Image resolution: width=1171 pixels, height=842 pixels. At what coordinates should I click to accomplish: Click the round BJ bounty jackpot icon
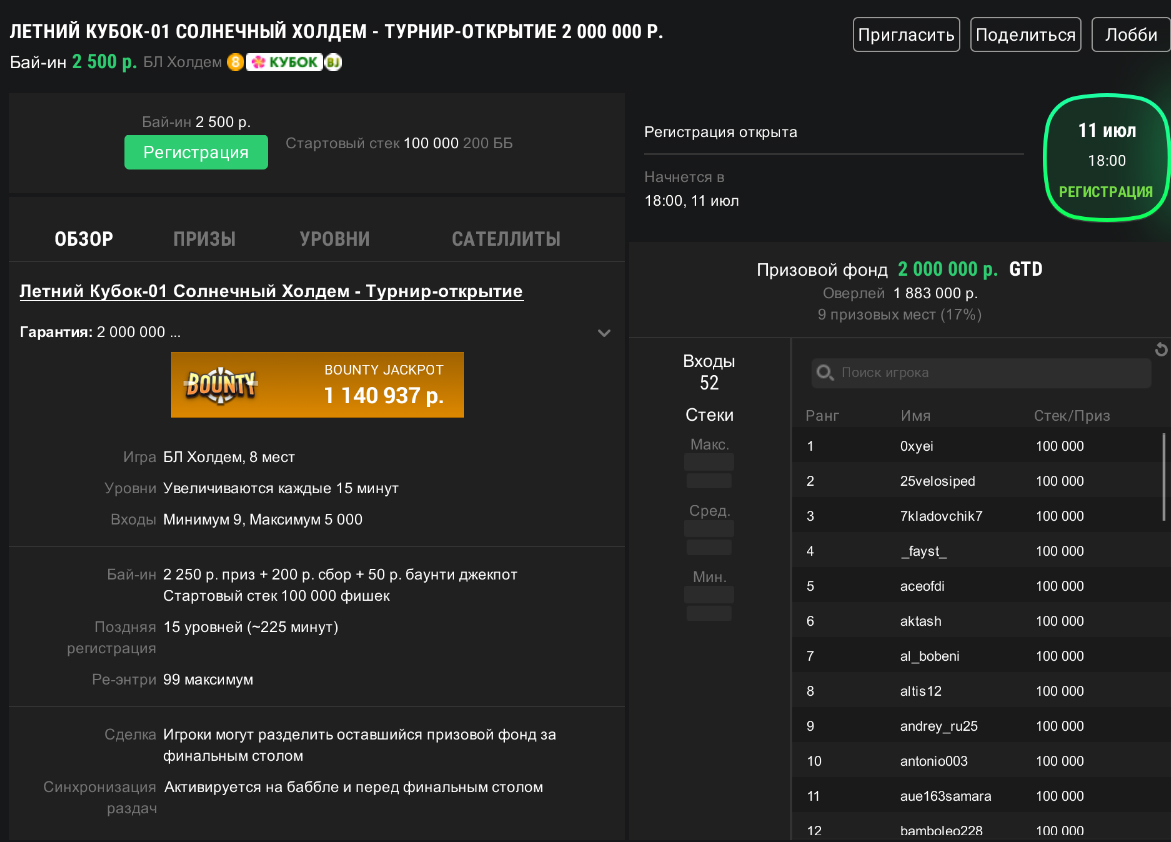coord(333,62)
